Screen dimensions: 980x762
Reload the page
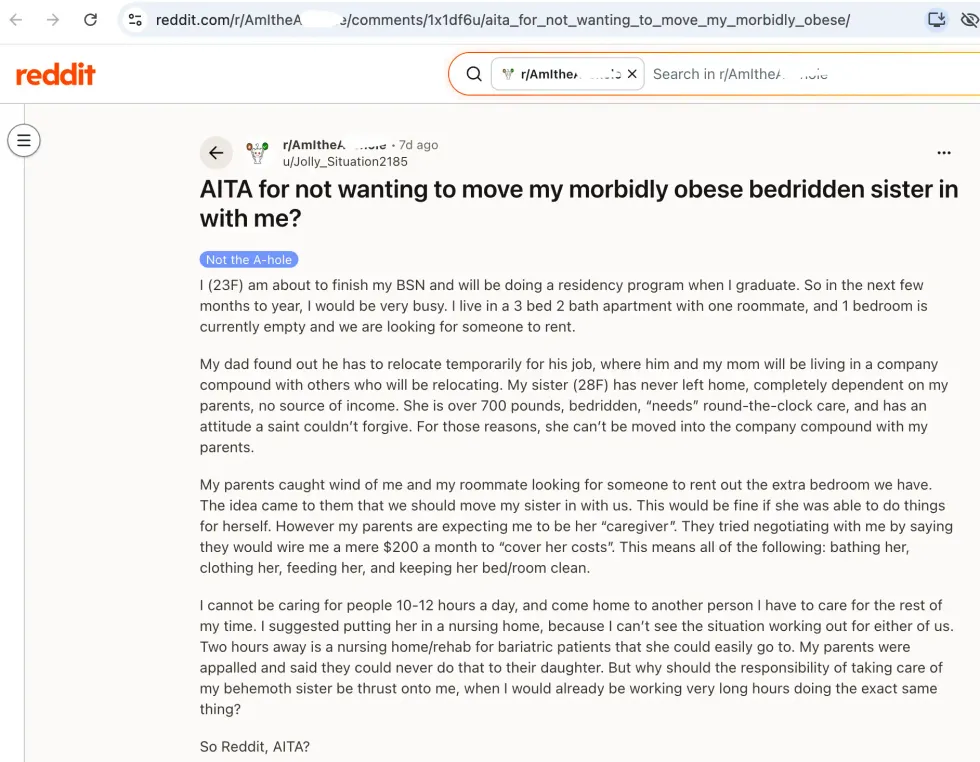(91, 20)
